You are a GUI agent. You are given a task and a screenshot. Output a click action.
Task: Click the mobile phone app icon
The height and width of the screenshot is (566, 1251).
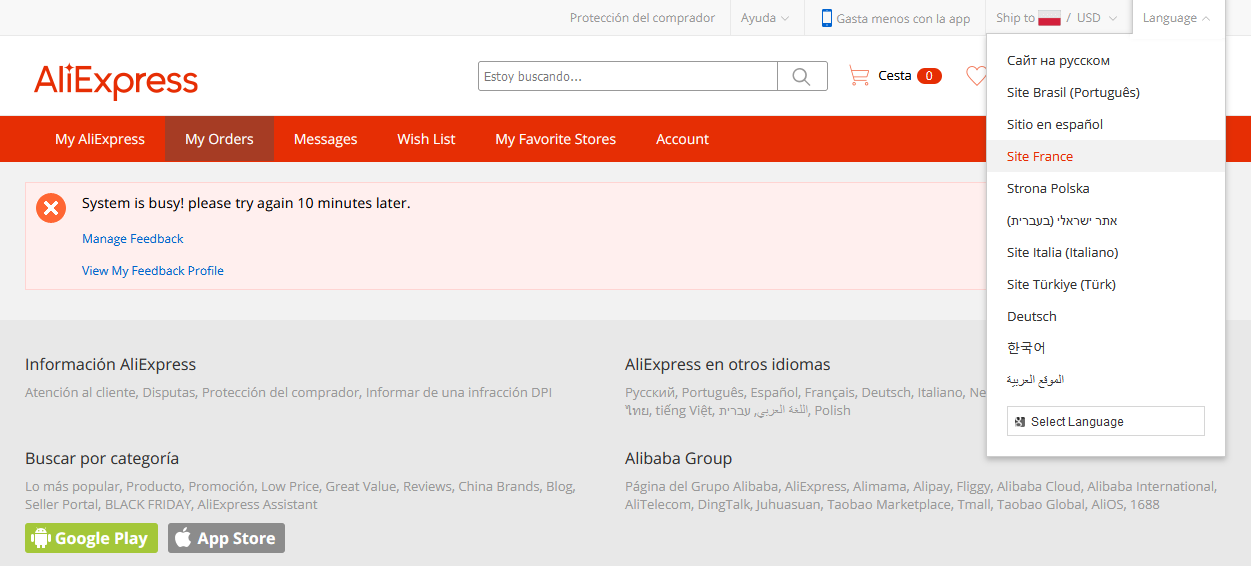click(827, 18)
